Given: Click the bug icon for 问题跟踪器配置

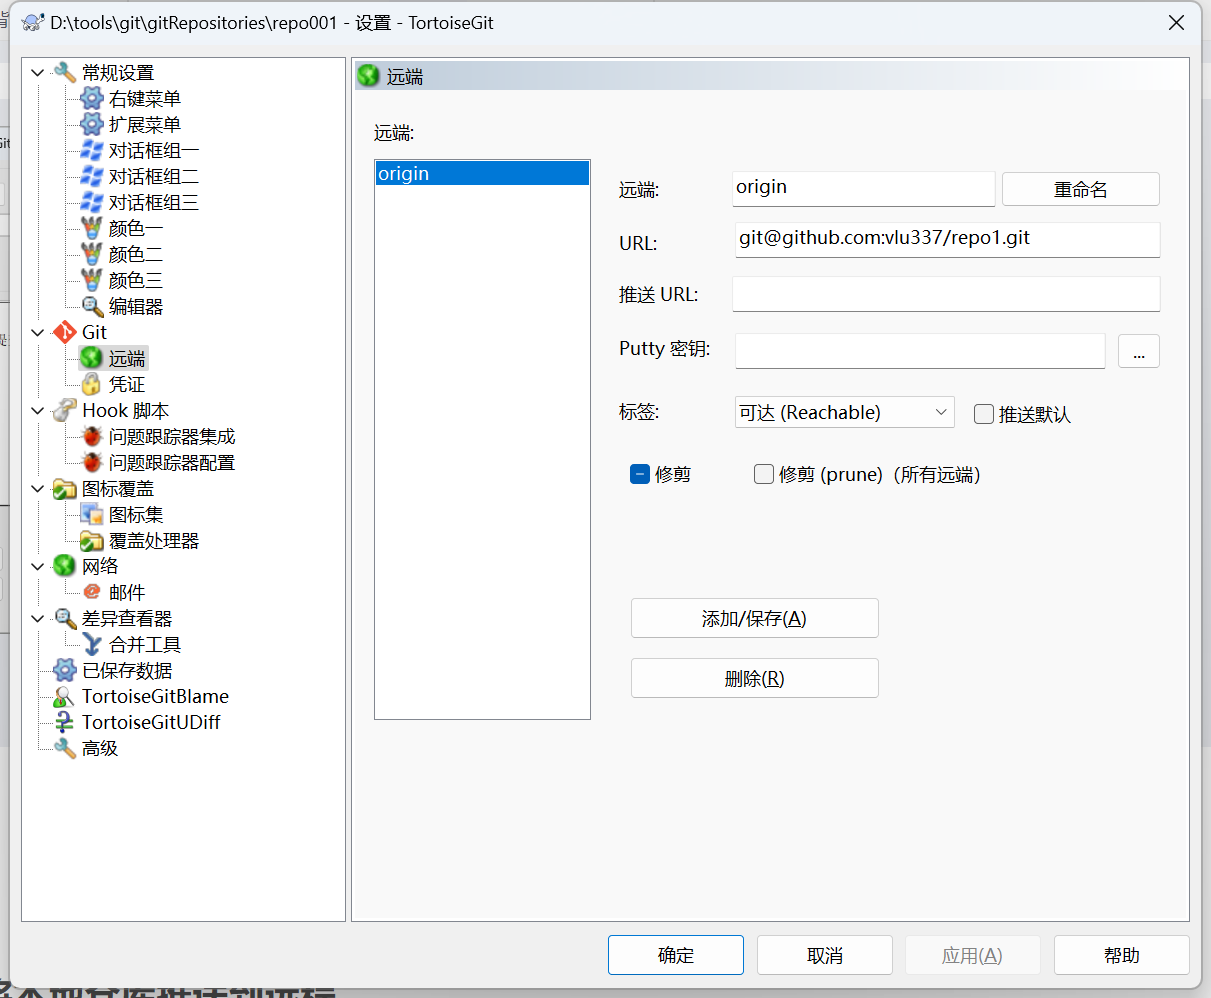Looking at the screenshot, I should tap(92, 462).
